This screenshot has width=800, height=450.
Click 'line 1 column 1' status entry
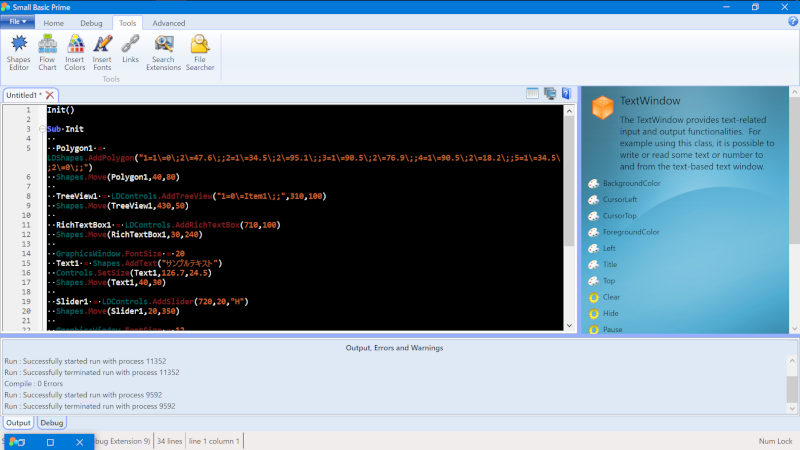pos(214,441)
